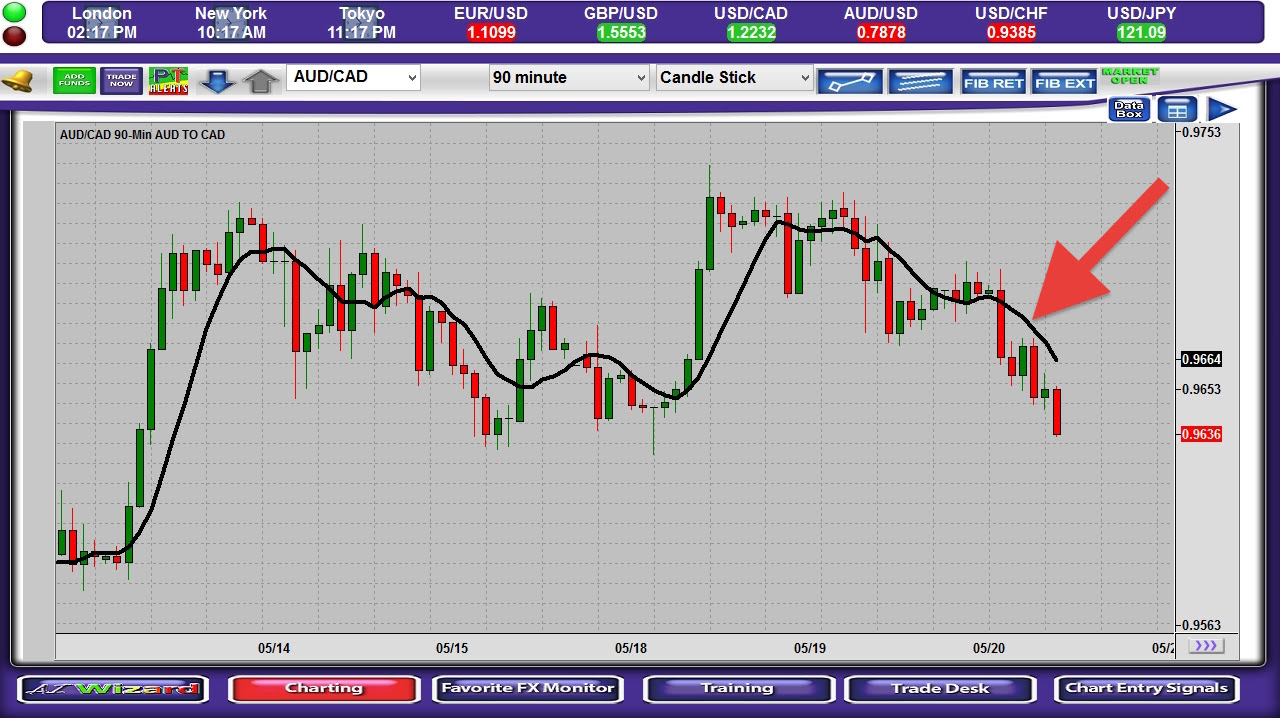Click the blue play arrow icon
The image size is (1280, 718).
[1222, 109]
